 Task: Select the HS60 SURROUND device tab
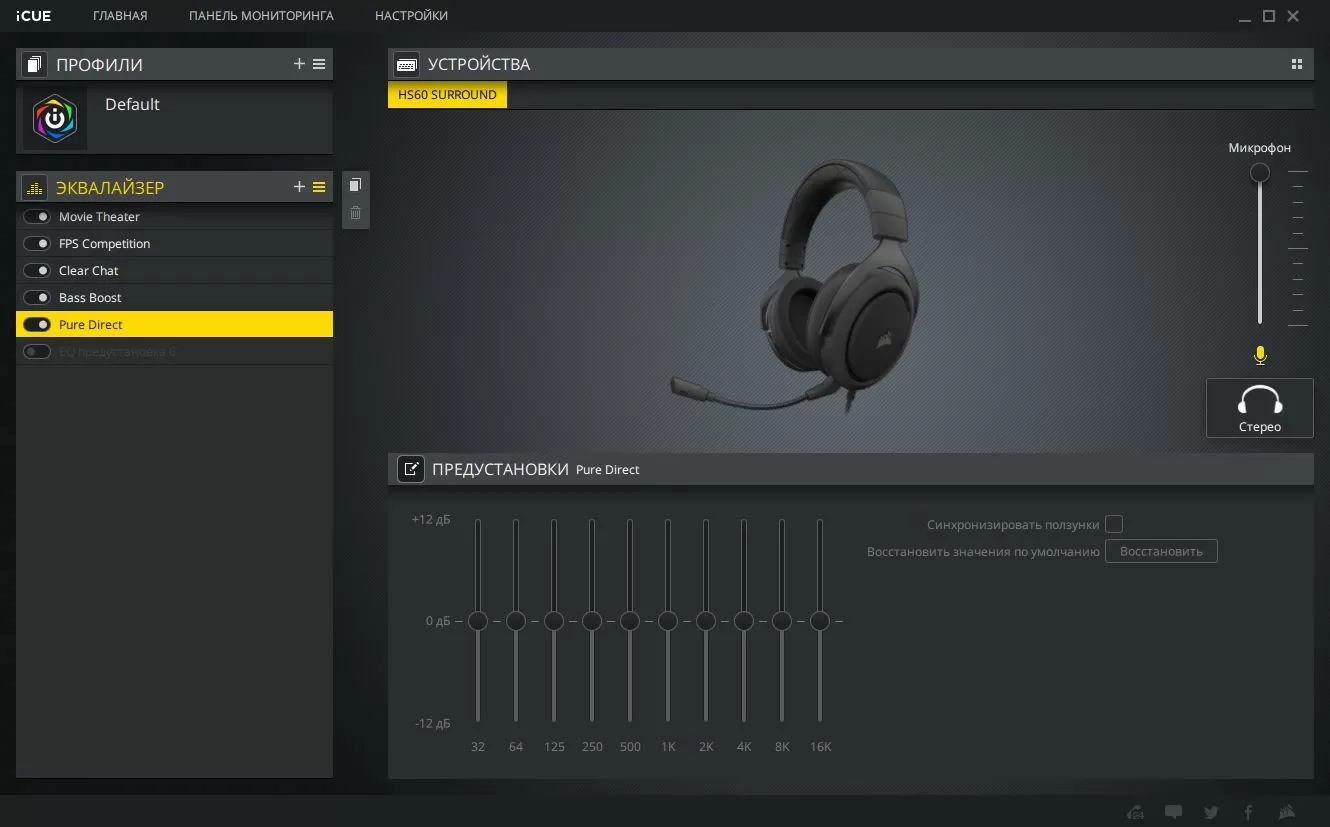point(447,95)
